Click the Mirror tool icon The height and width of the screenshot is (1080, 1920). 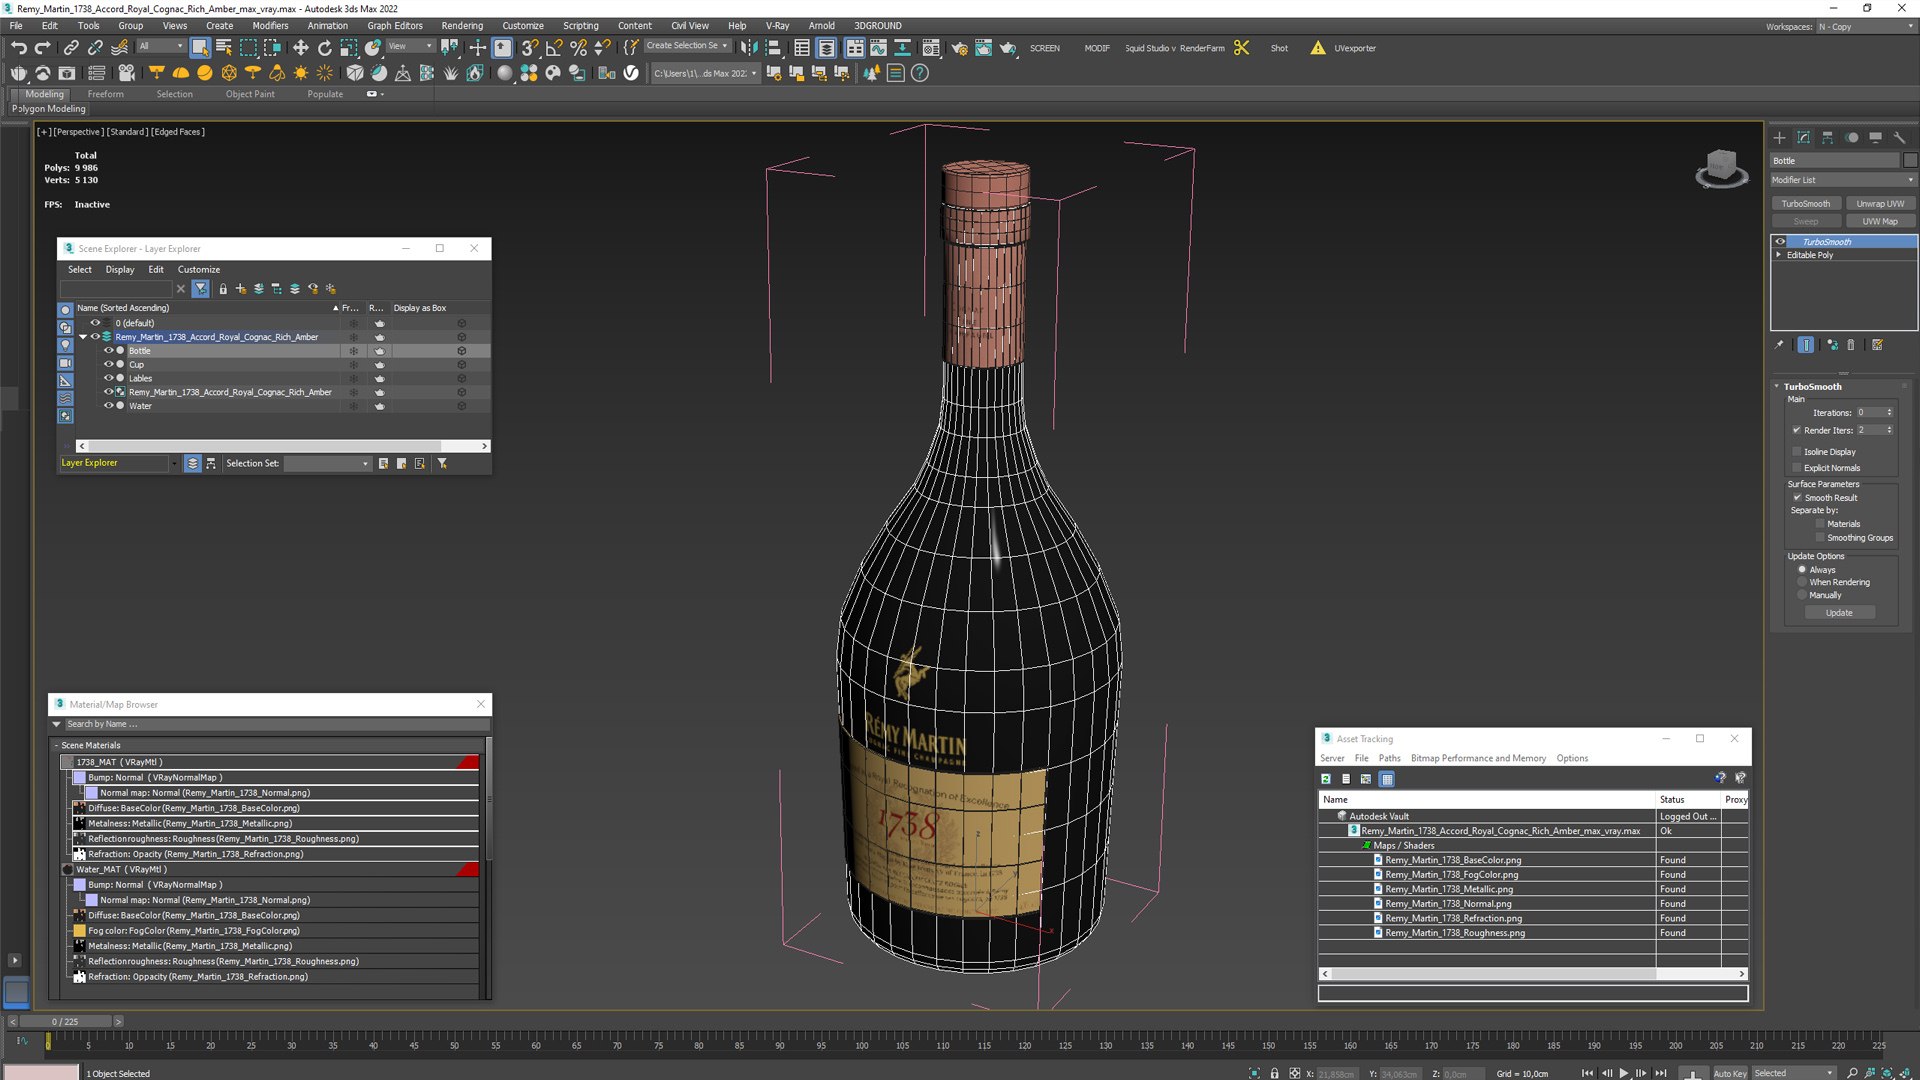(749, 47)
